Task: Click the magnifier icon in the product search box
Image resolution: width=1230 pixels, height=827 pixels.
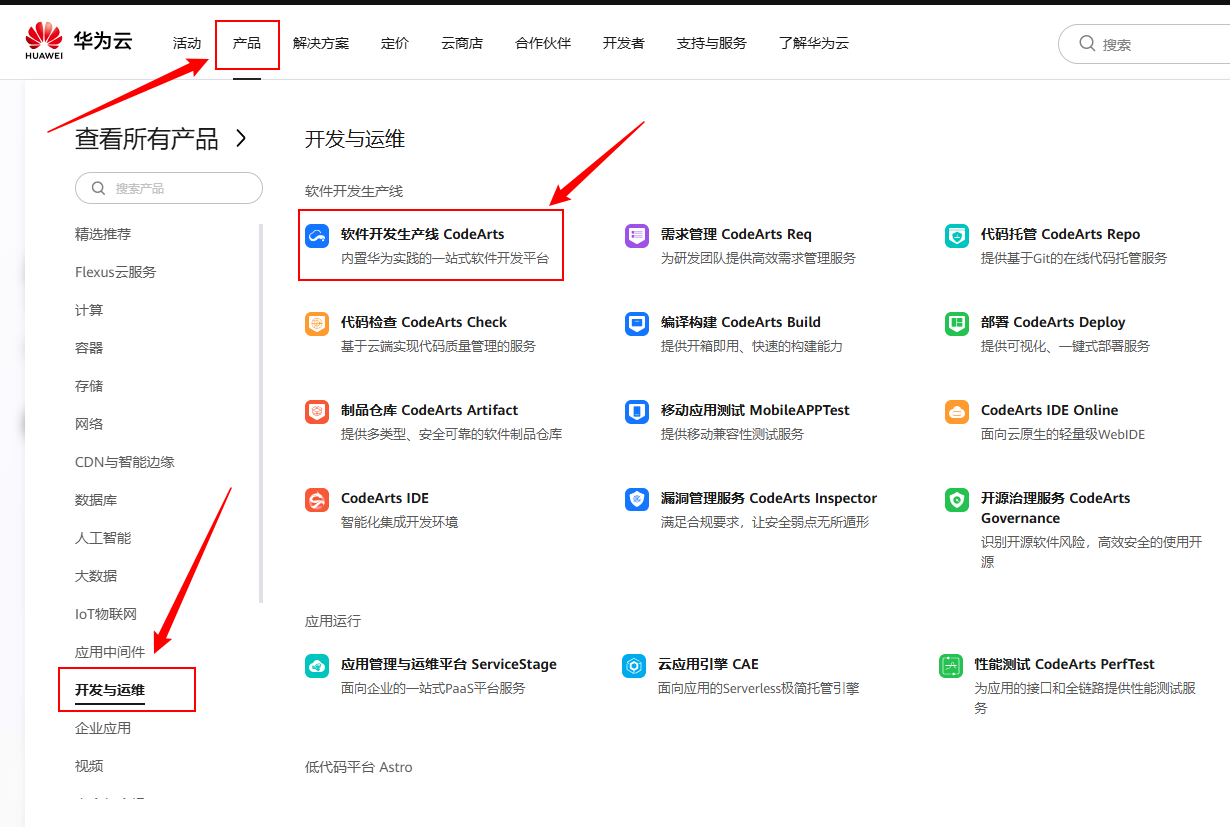Action: [98, 188]
